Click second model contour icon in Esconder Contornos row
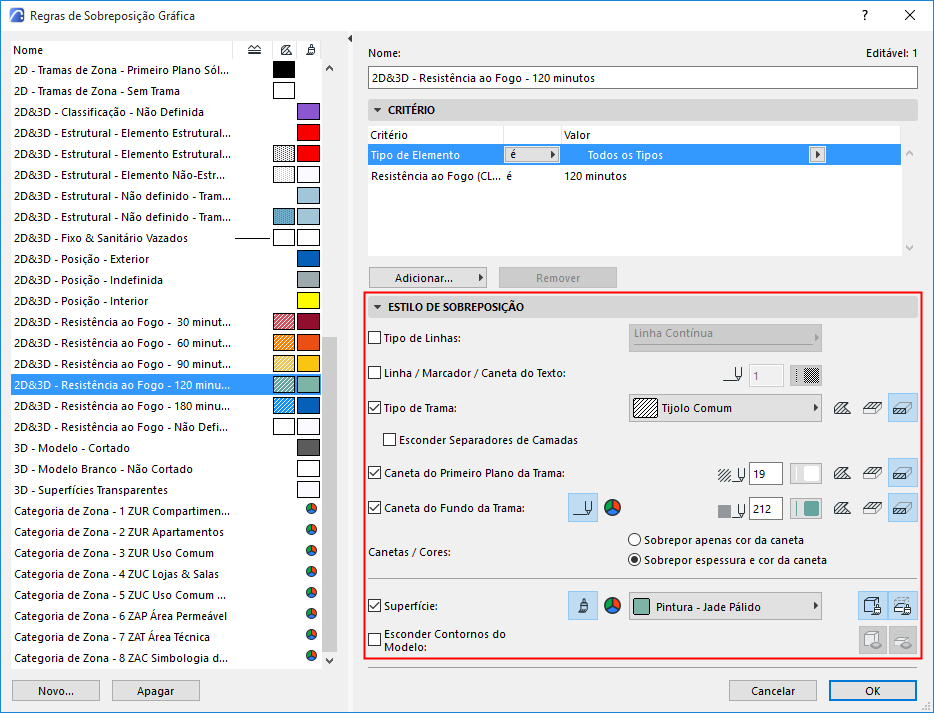934x713 pixels. (902, 640)
